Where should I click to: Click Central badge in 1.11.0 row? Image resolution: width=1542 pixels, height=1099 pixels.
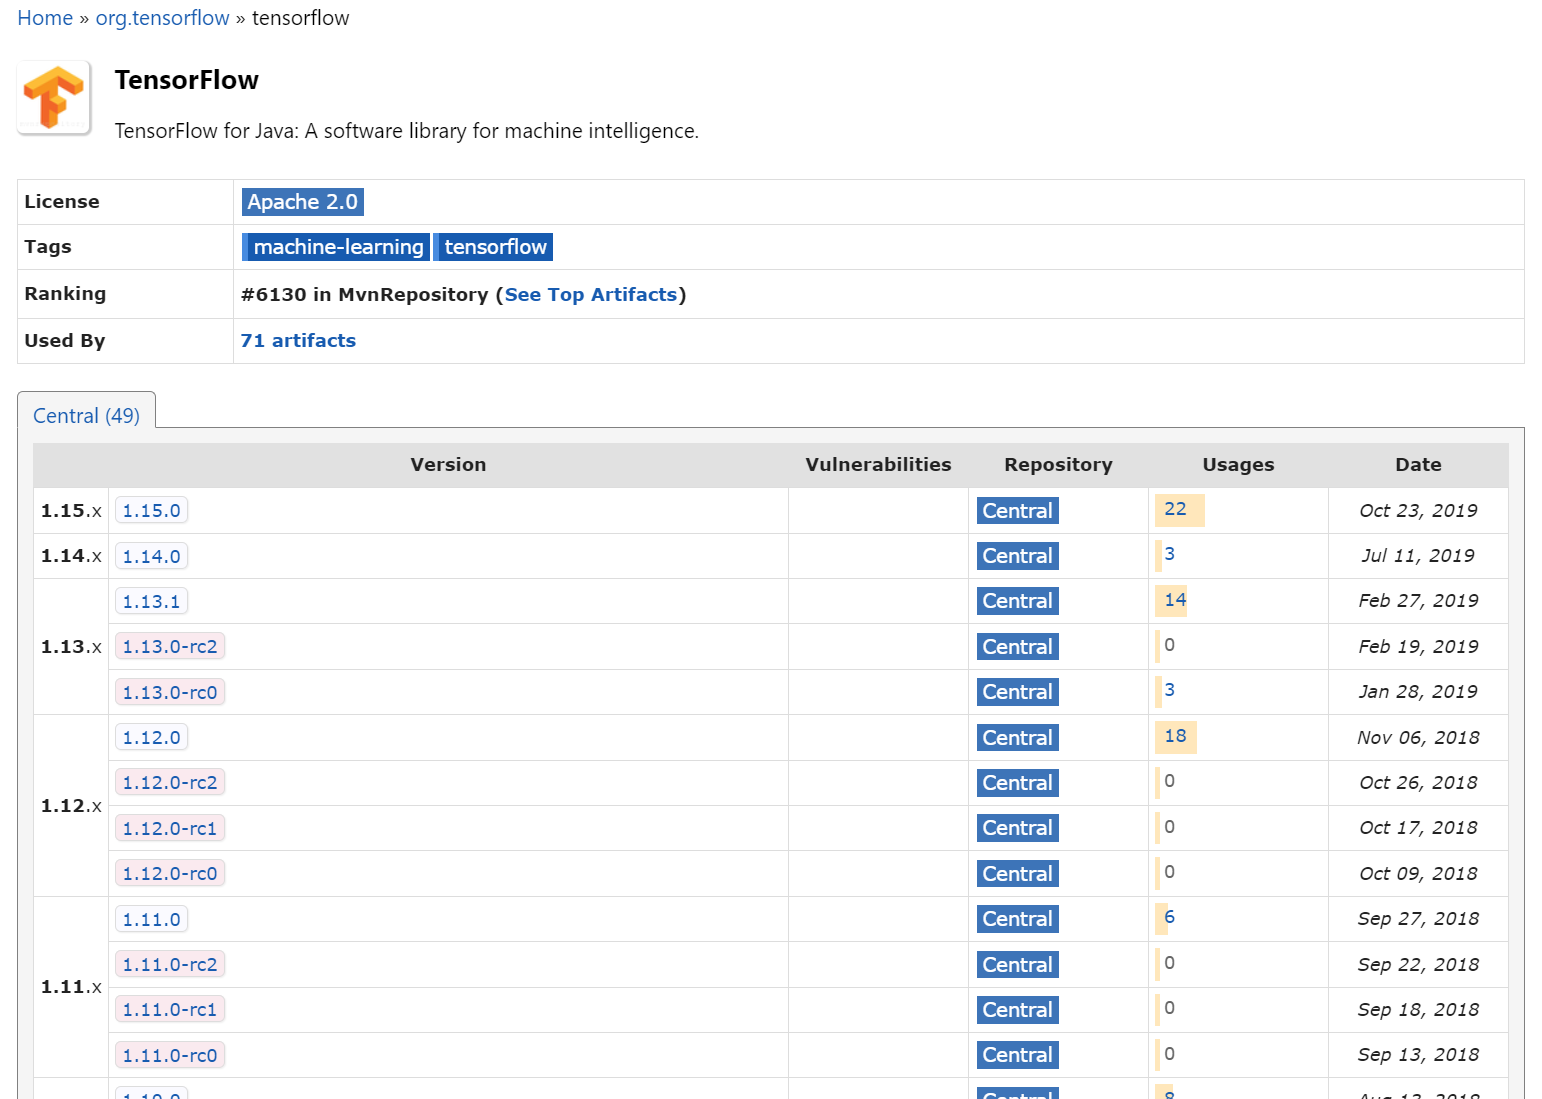coord(1017,919)
